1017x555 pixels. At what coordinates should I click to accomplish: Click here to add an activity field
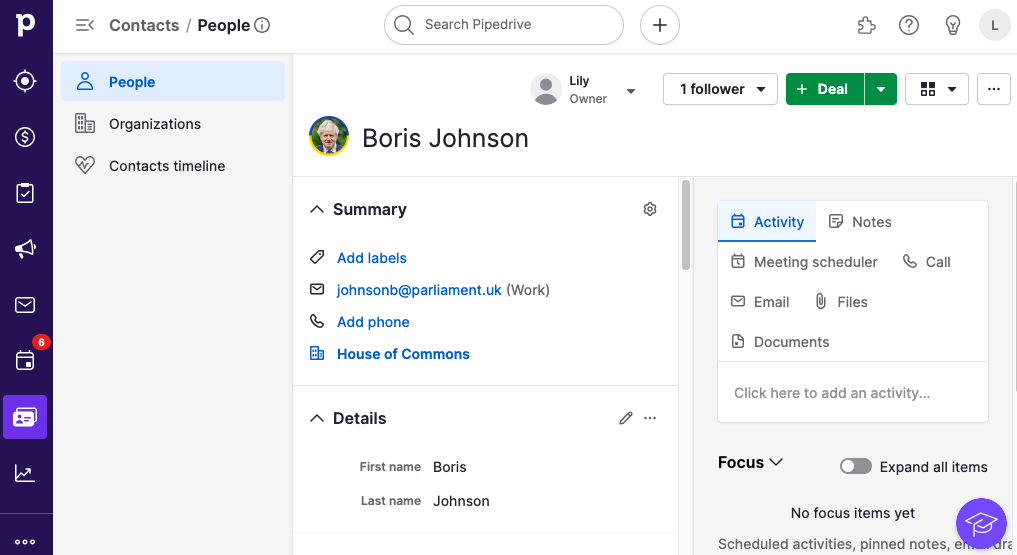click(x=853, y=393)
